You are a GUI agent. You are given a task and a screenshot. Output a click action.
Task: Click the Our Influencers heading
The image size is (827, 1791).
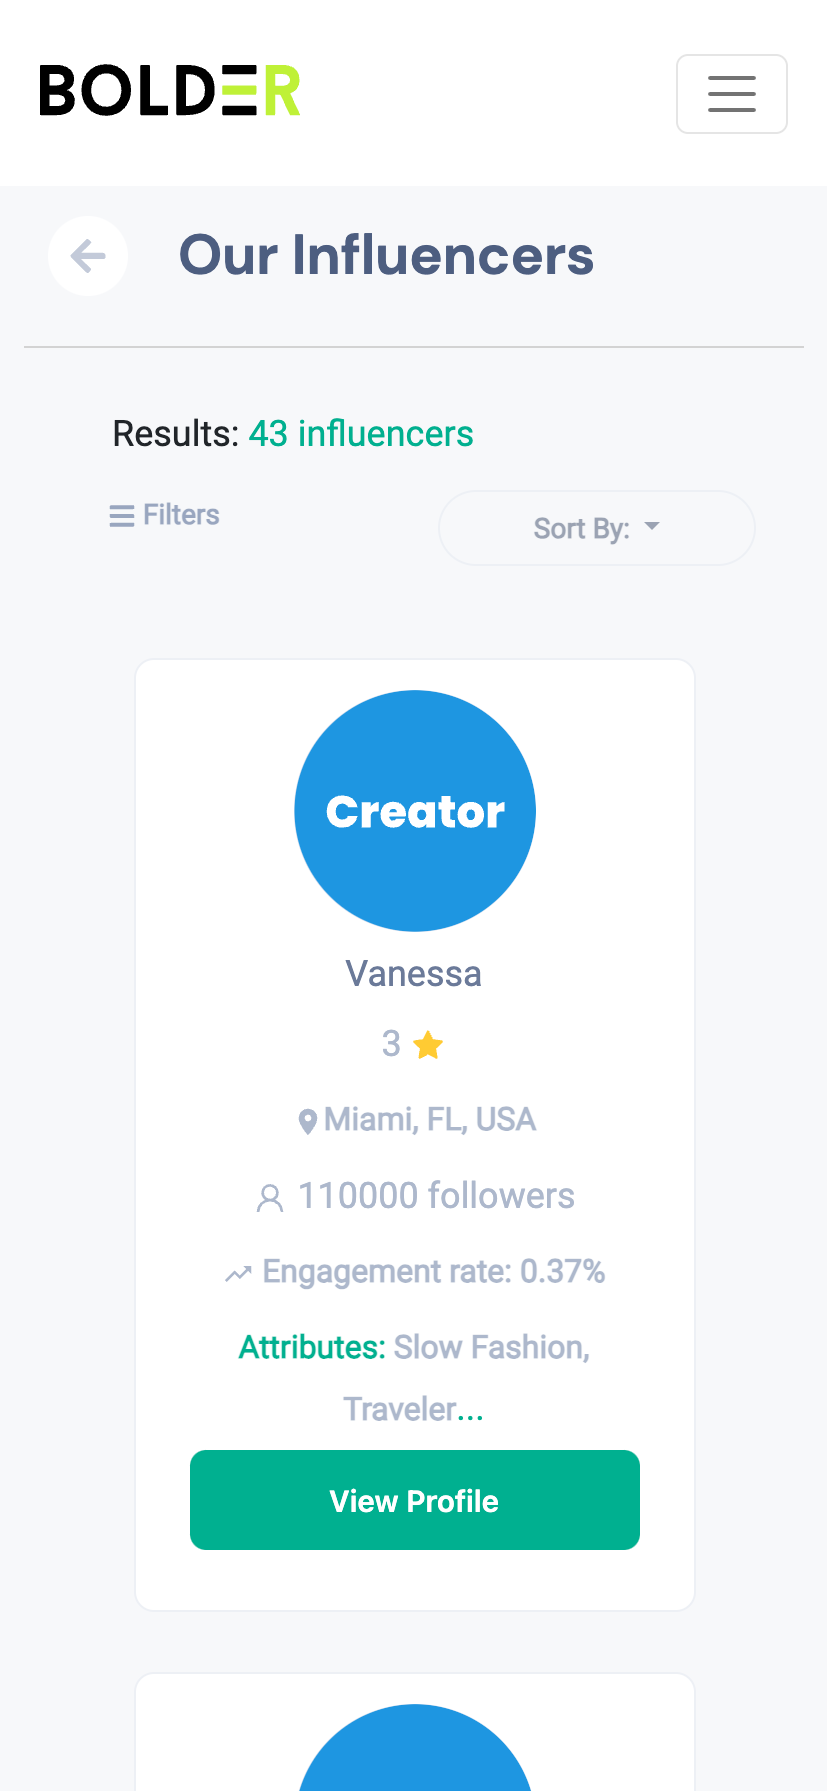(387, 255)
